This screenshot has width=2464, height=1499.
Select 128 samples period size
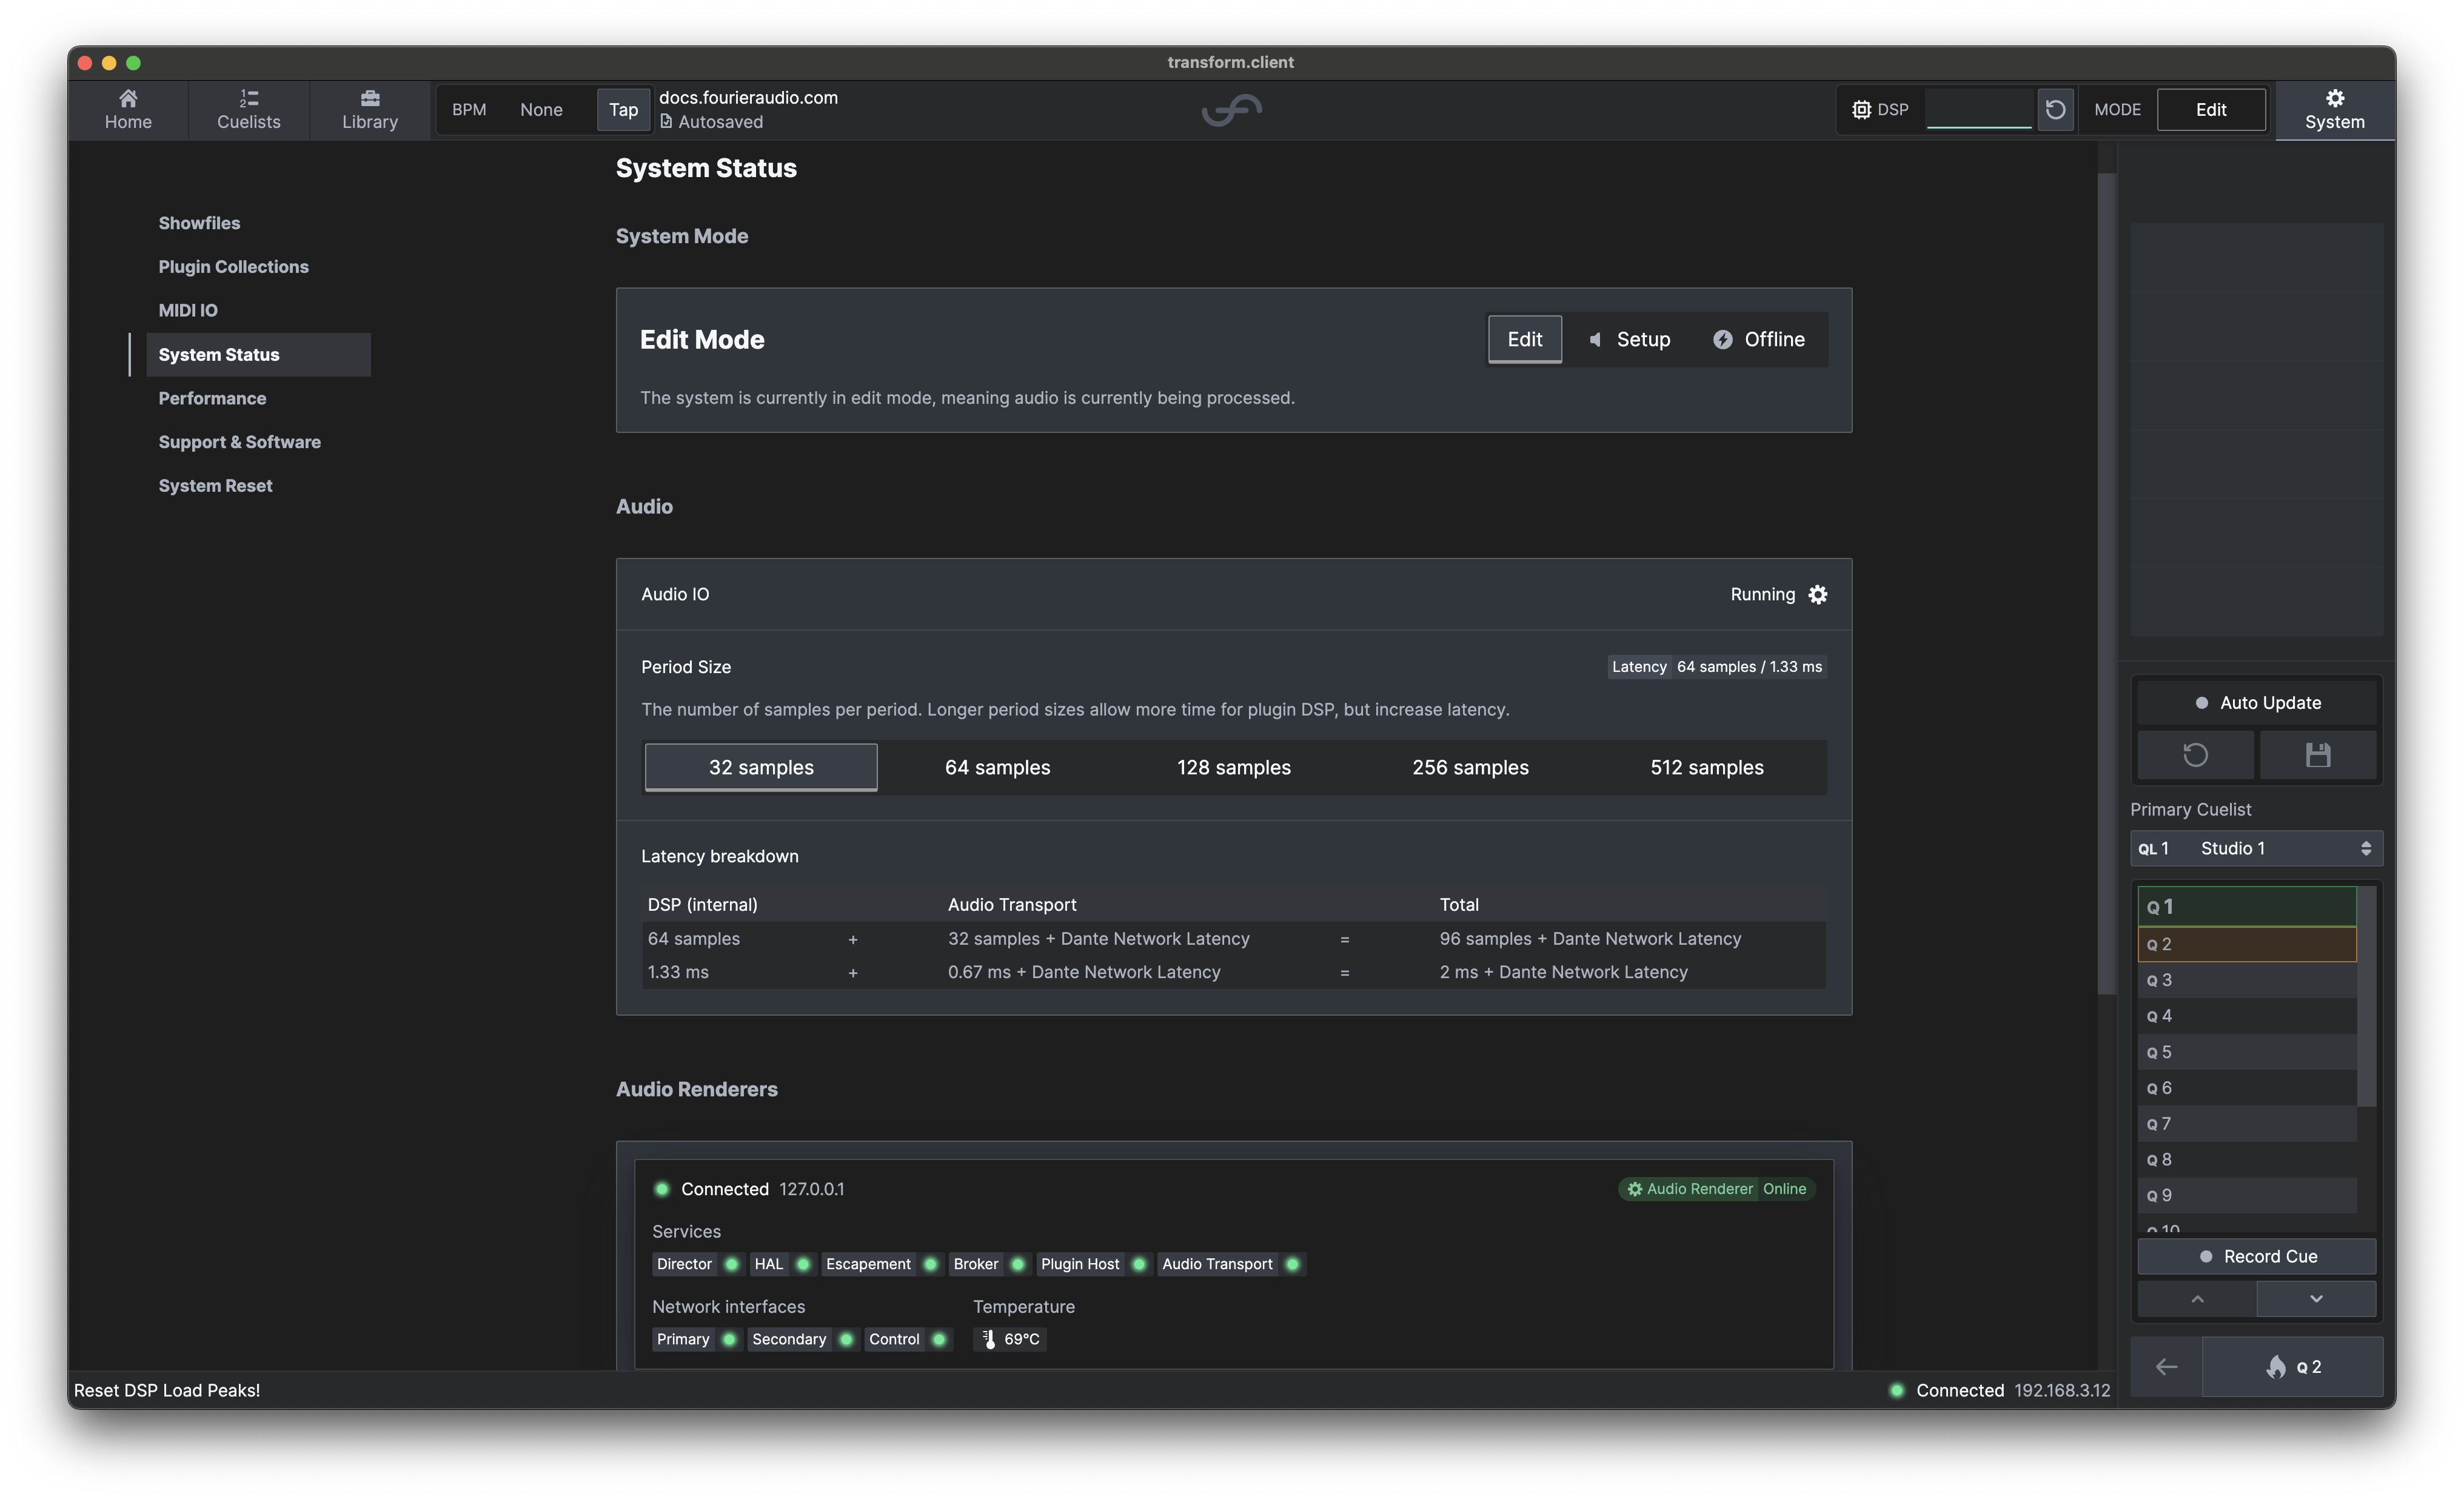tap(1234, 768)
